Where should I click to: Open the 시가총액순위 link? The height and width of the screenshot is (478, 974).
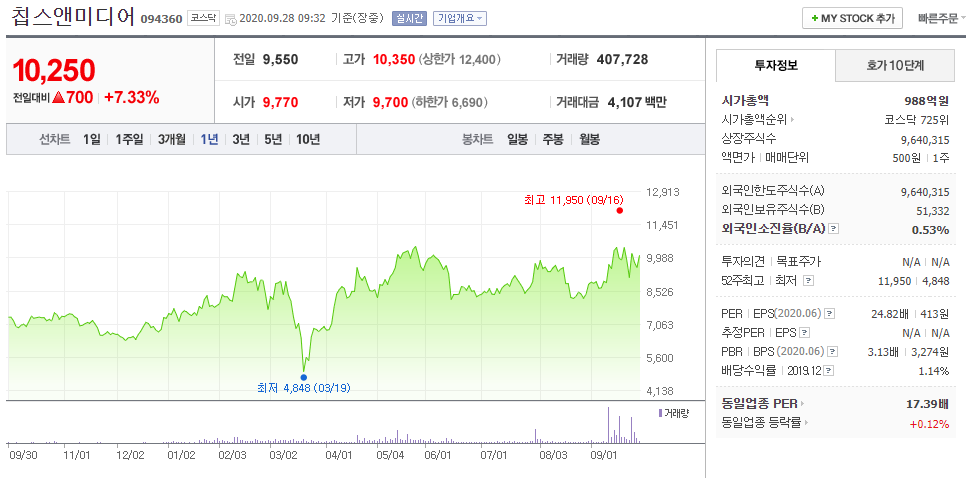coord(754,119)
